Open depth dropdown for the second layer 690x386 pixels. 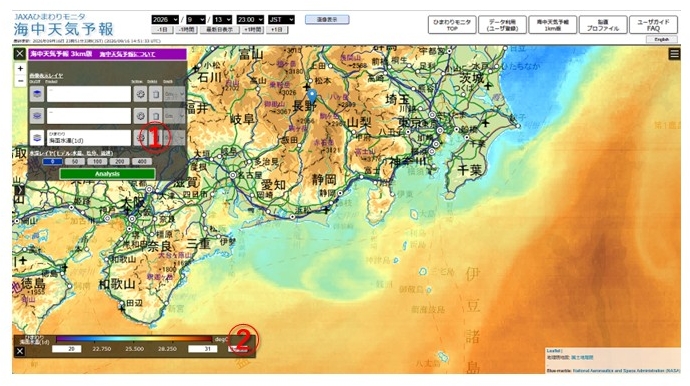[174, 116]
